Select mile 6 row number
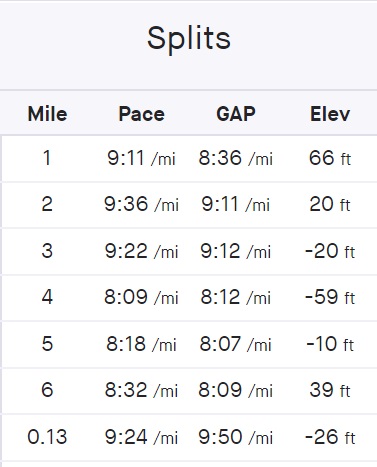 (47, 390)
